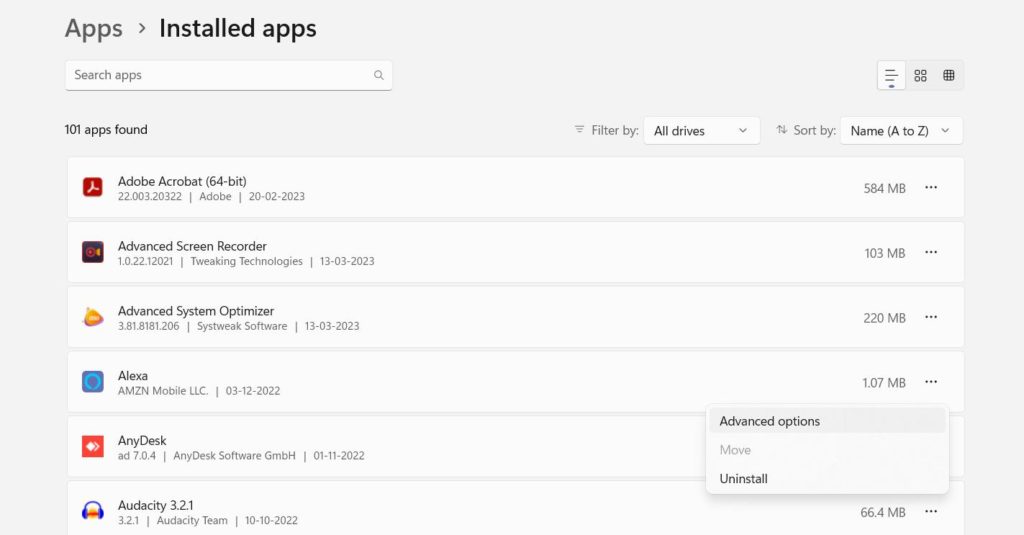Open the Filter by All drives dropdown
Viewport: 1024px width, 535px height.
tap(701, 131)
